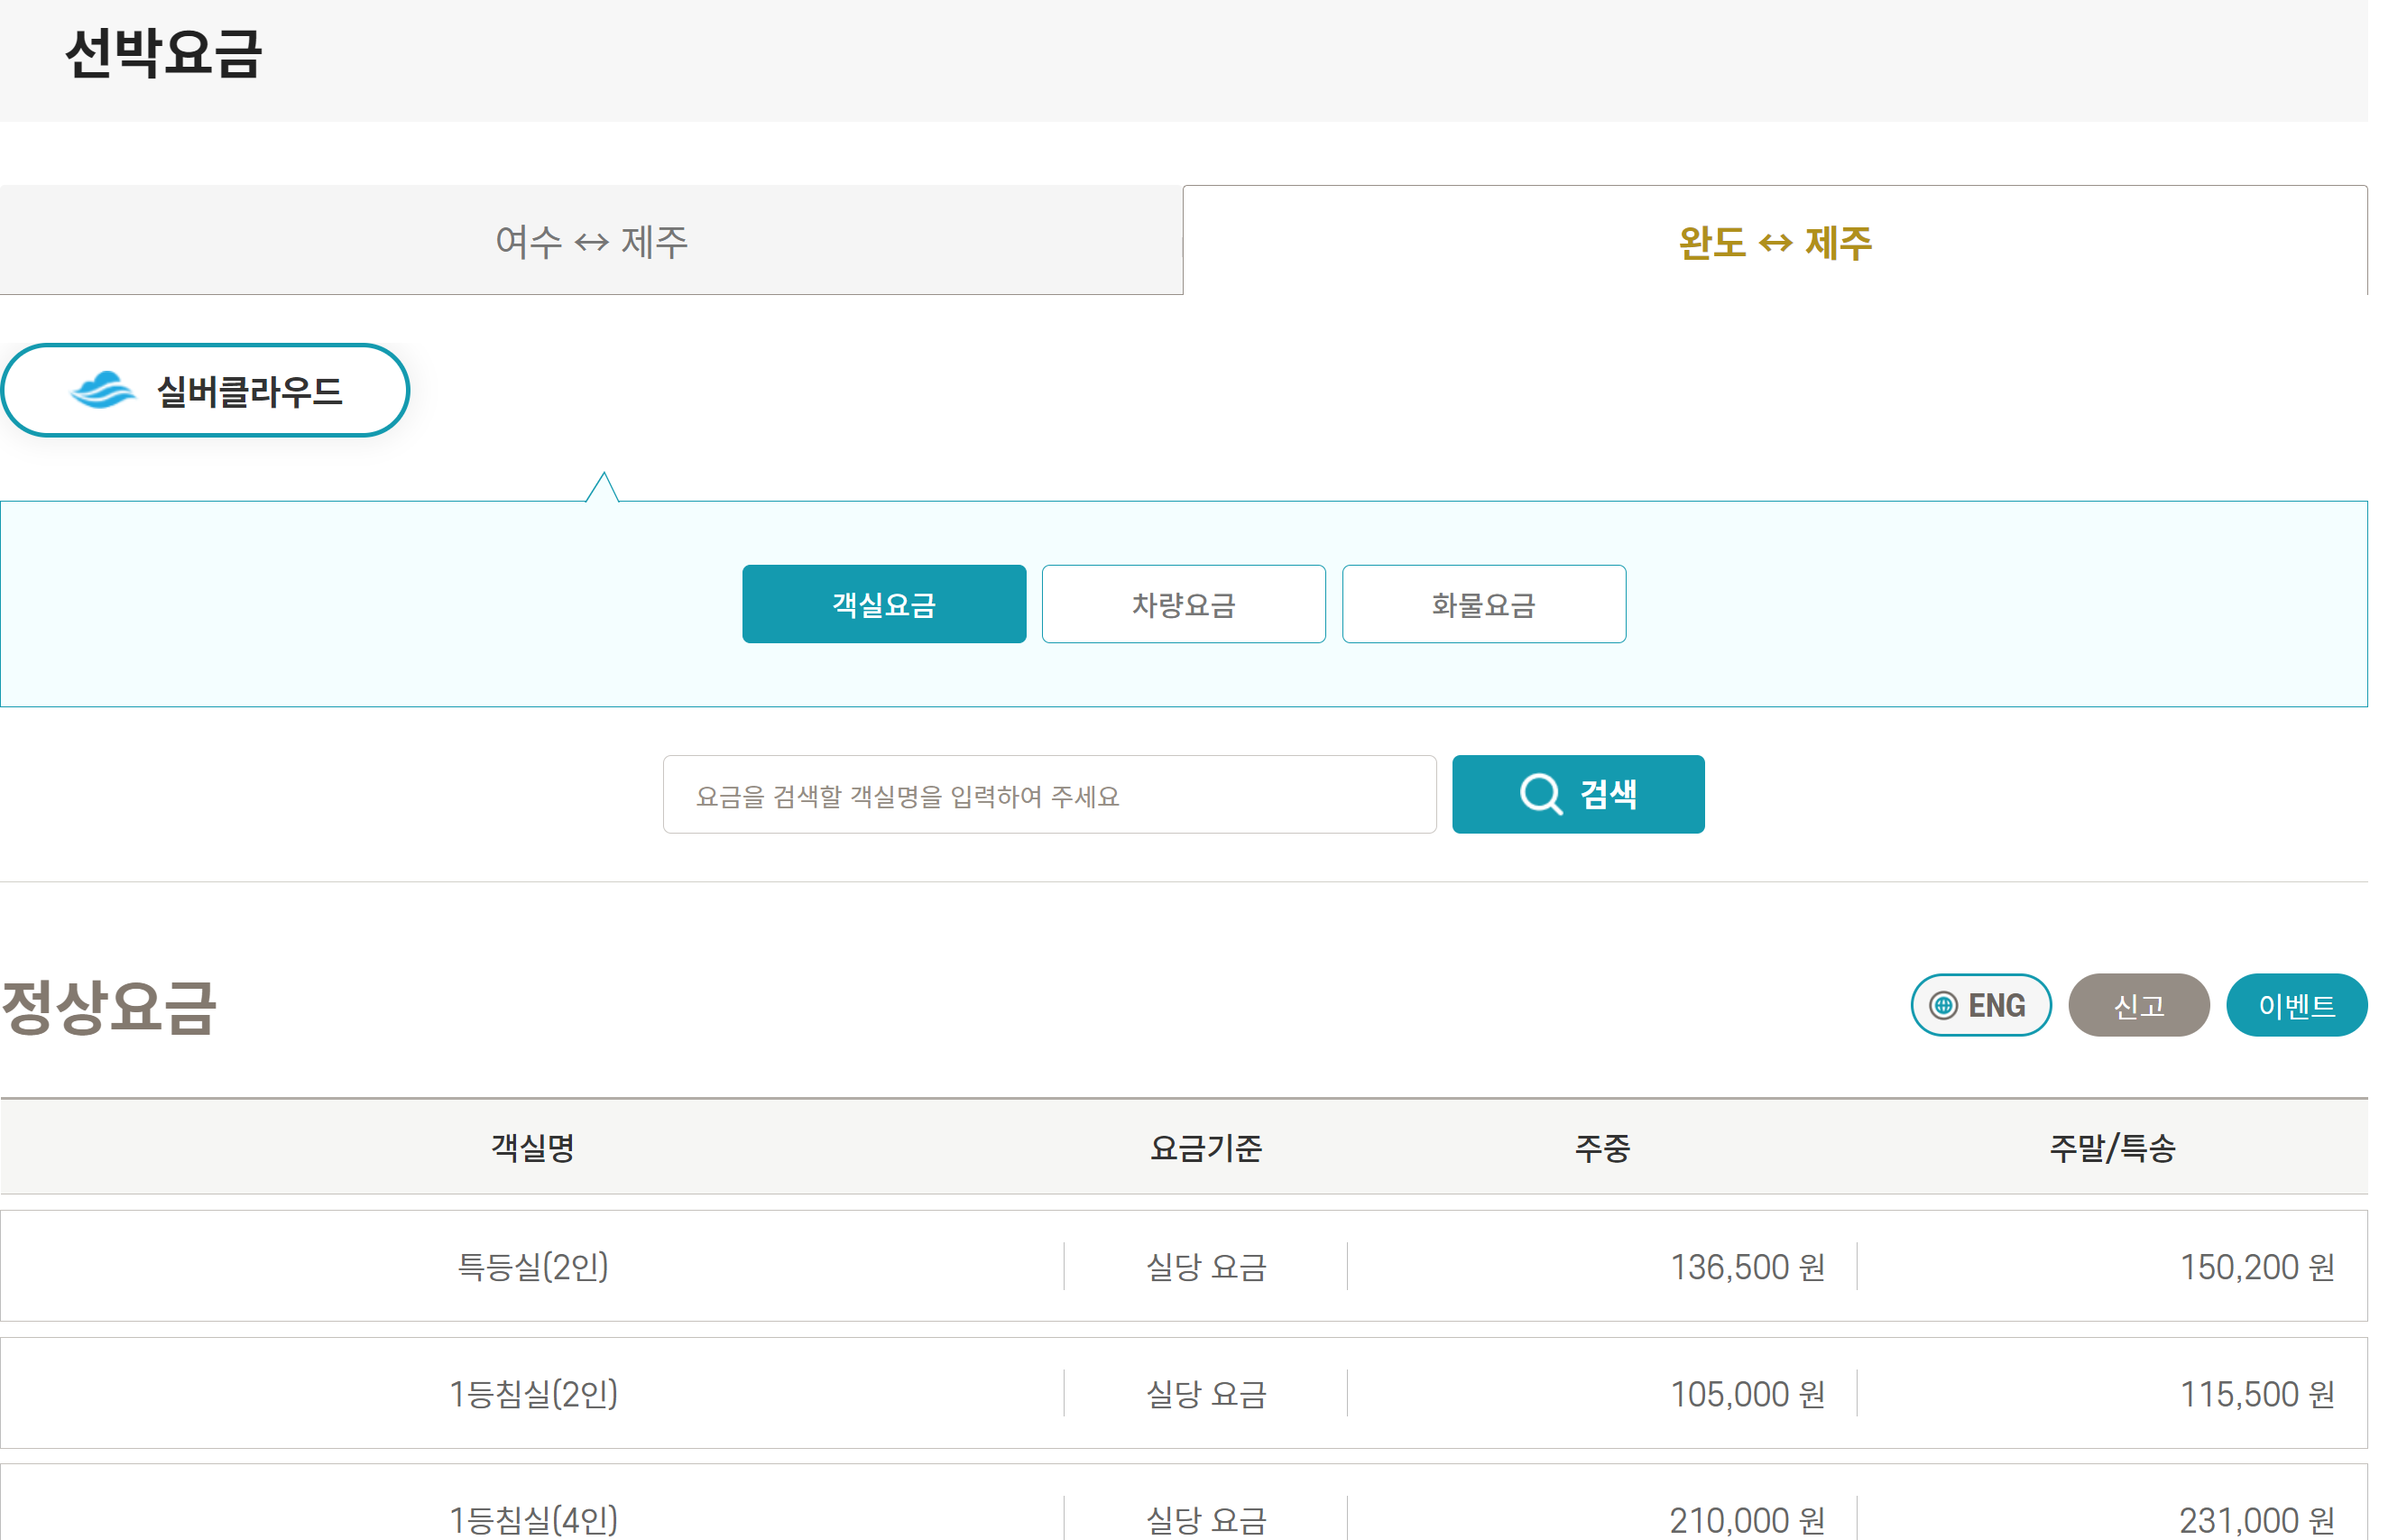Select the 신고 fare filter button
Image resolution: width=2407 pixels, height=1540 pixels.
(2139, 1005)
